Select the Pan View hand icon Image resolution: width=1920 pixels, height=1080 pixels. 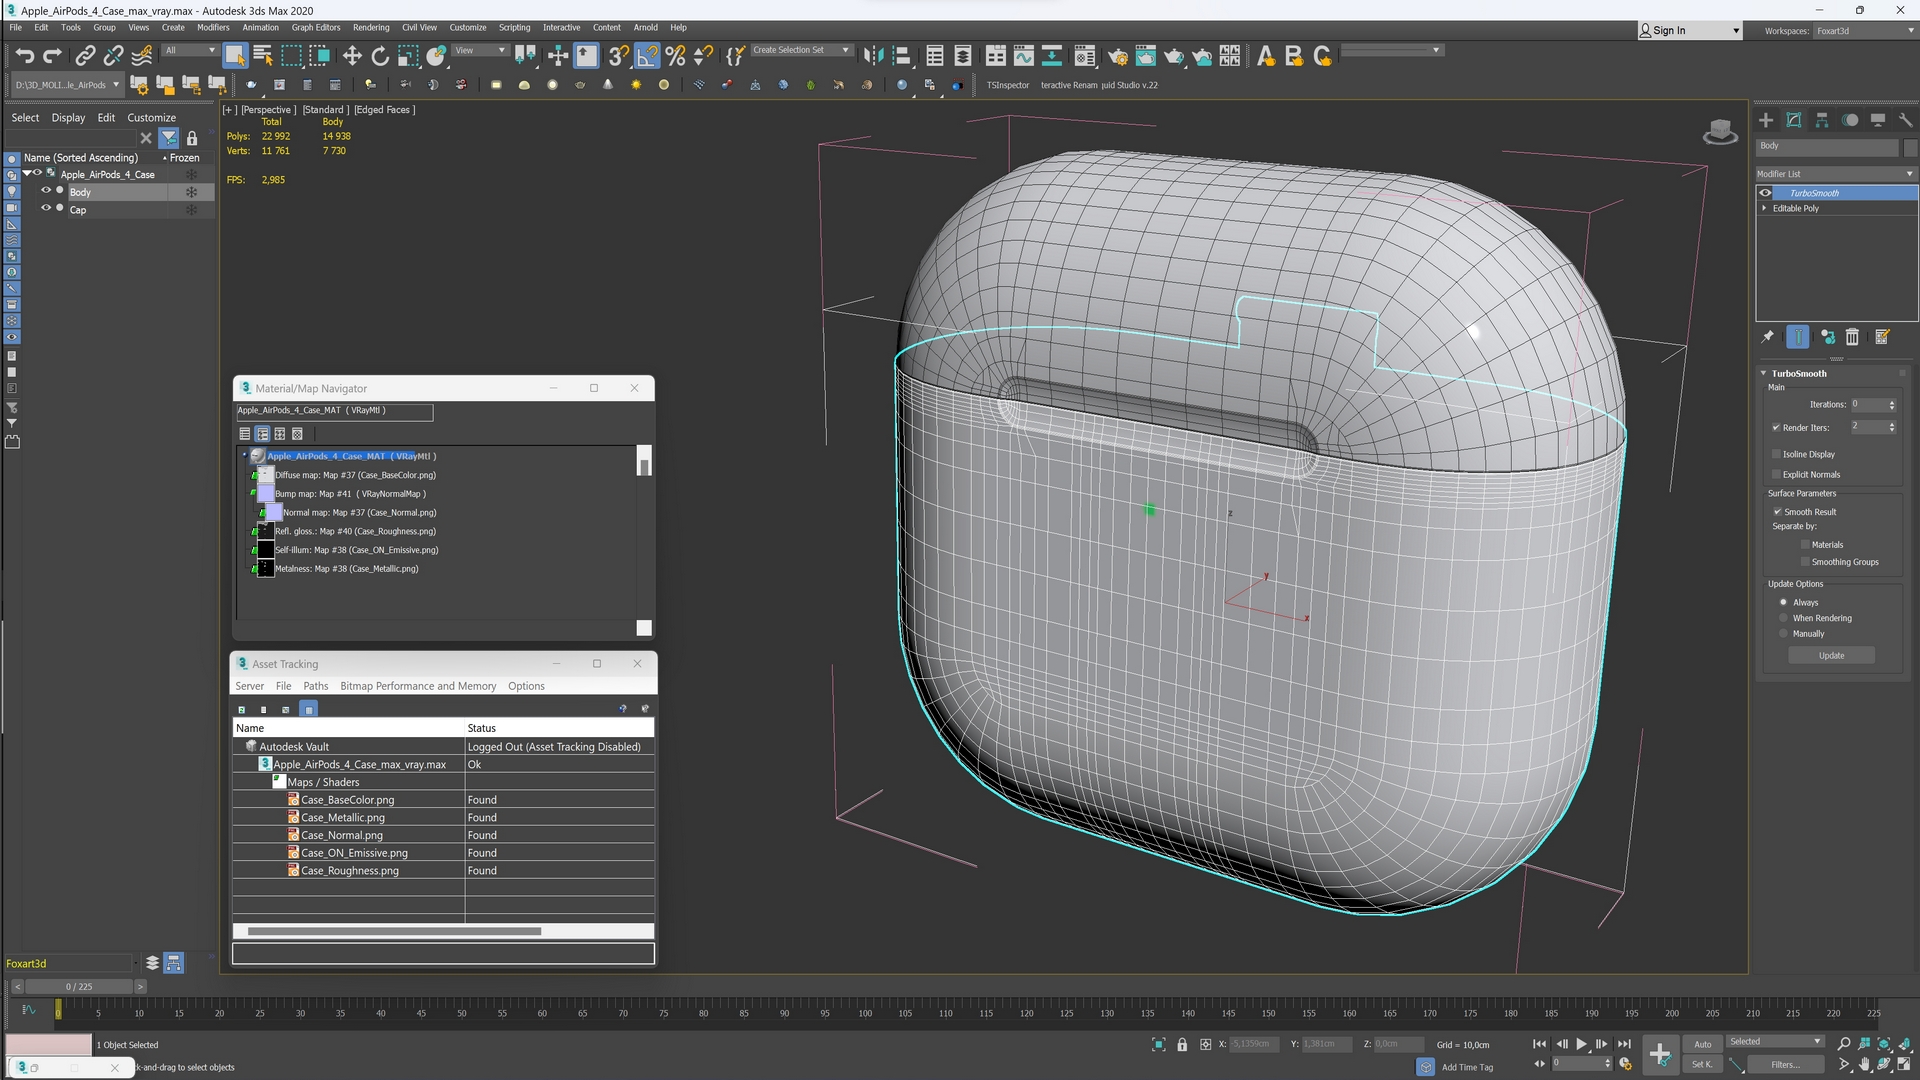pyautogui.click(x=1864, y=1065)
